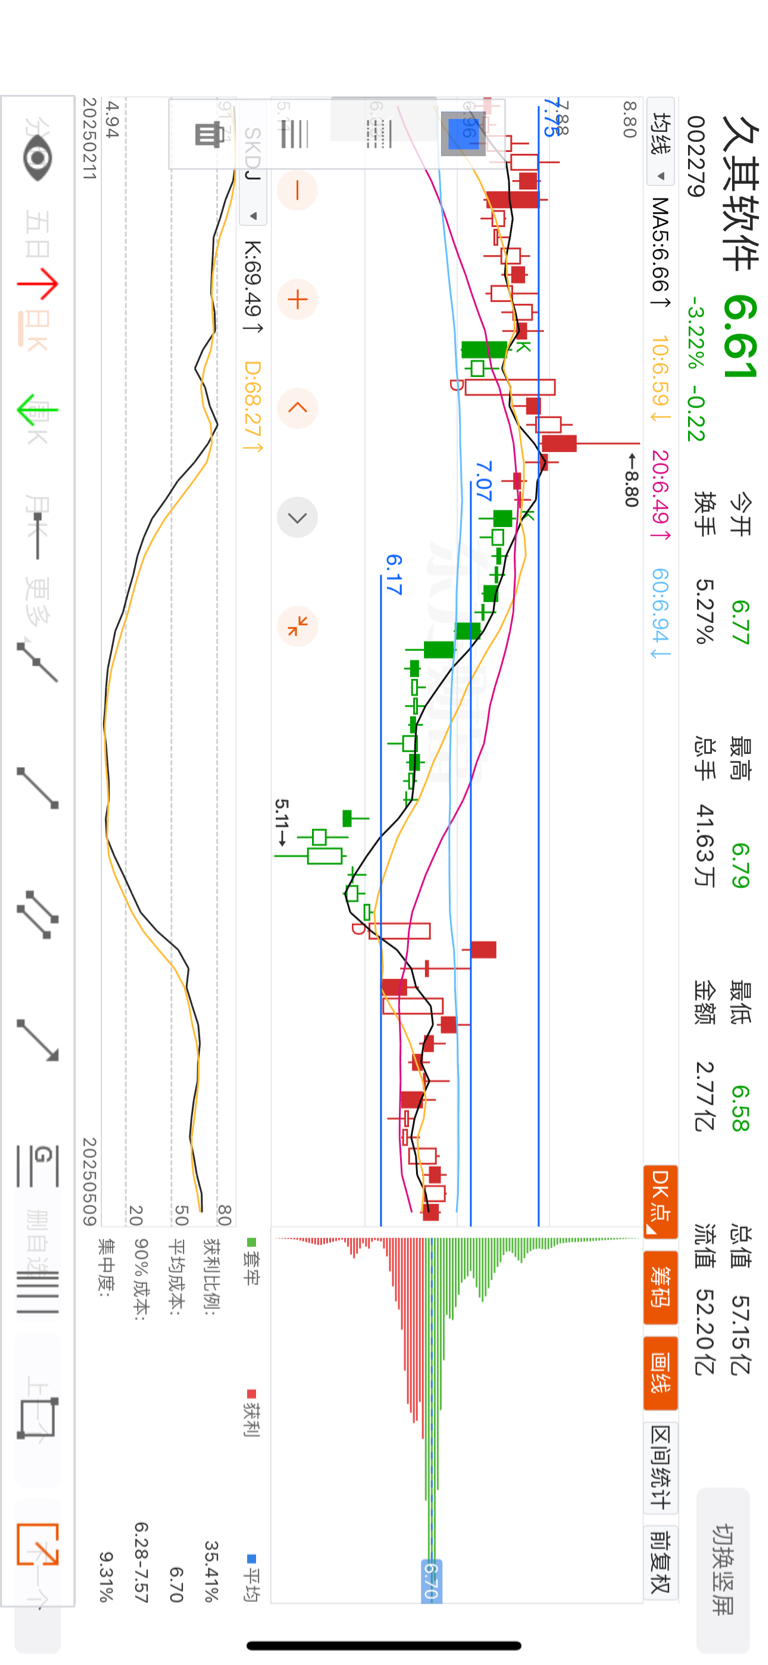Screen dimensions: 768x1665
Task: Select the rectangle drawing tool
Action: [37, 1417]
